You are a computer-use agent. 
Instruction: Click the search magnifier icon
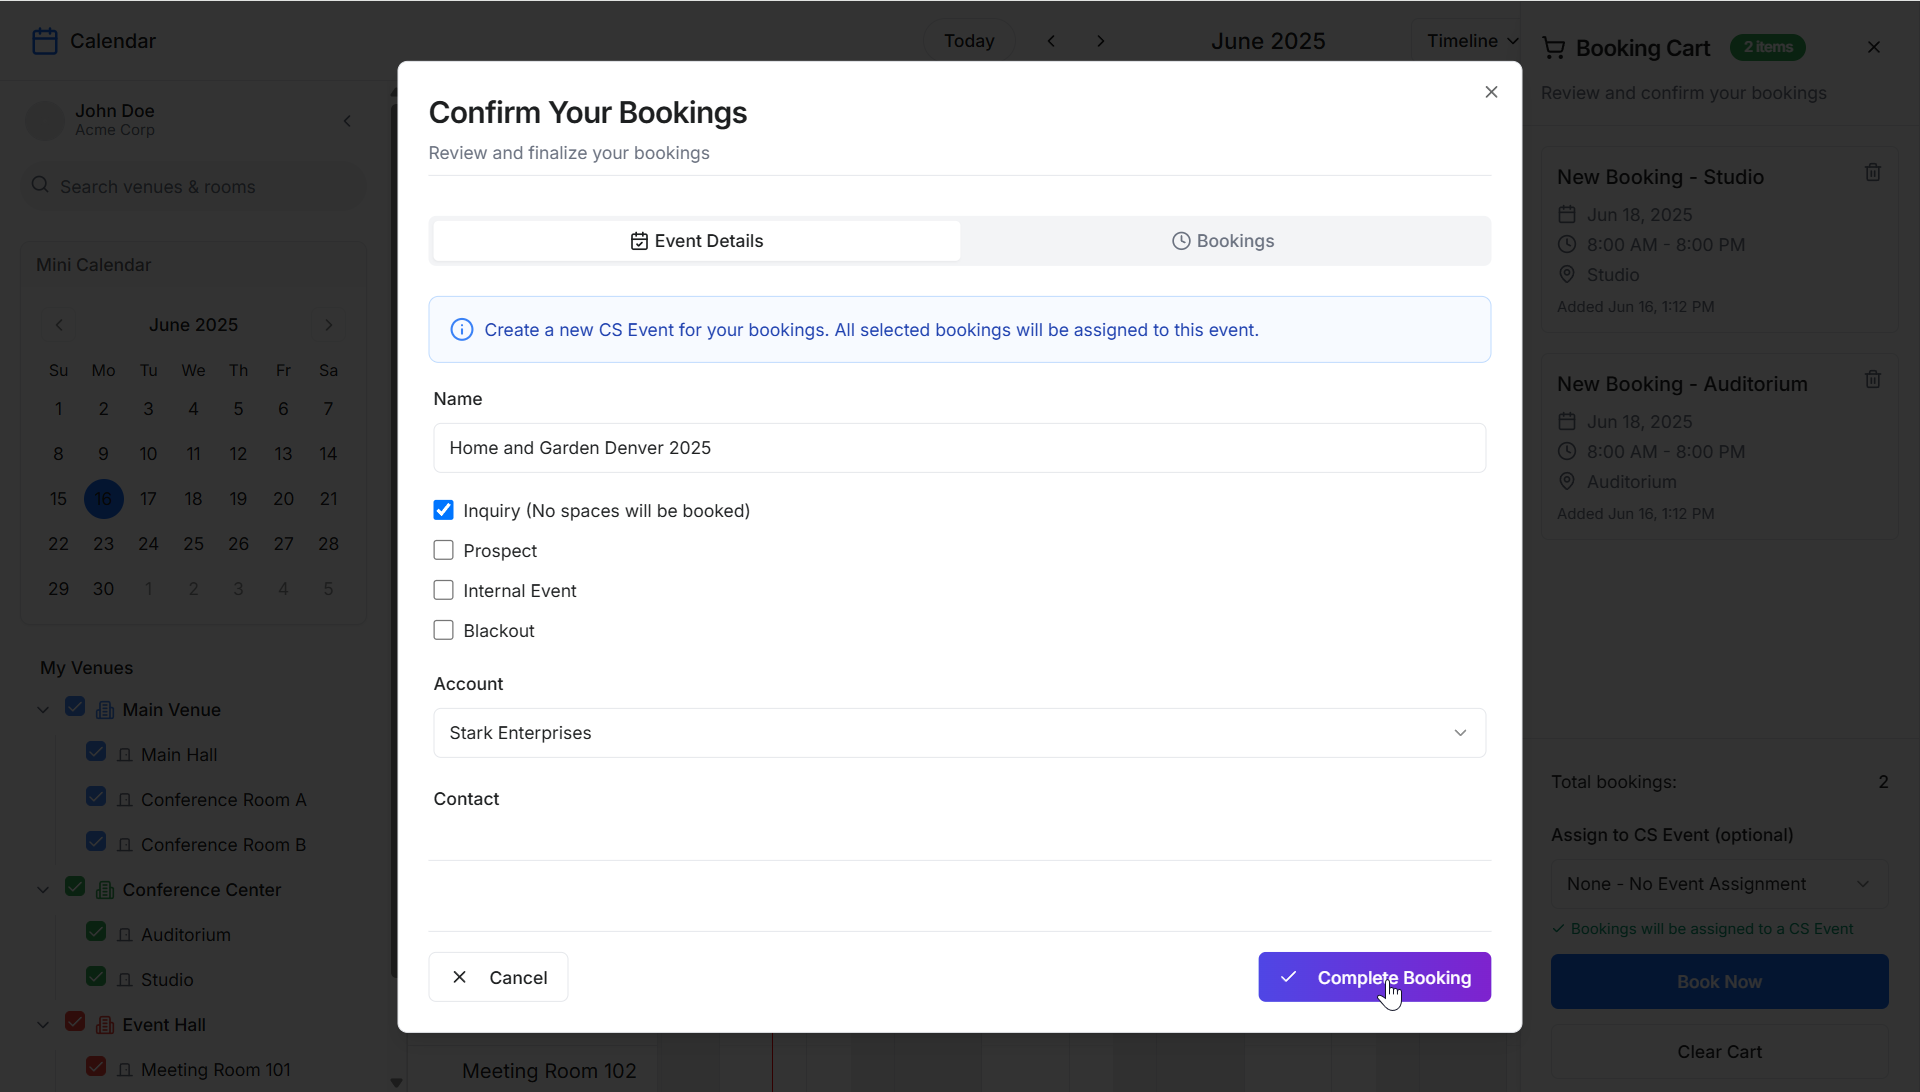point(40,185)
